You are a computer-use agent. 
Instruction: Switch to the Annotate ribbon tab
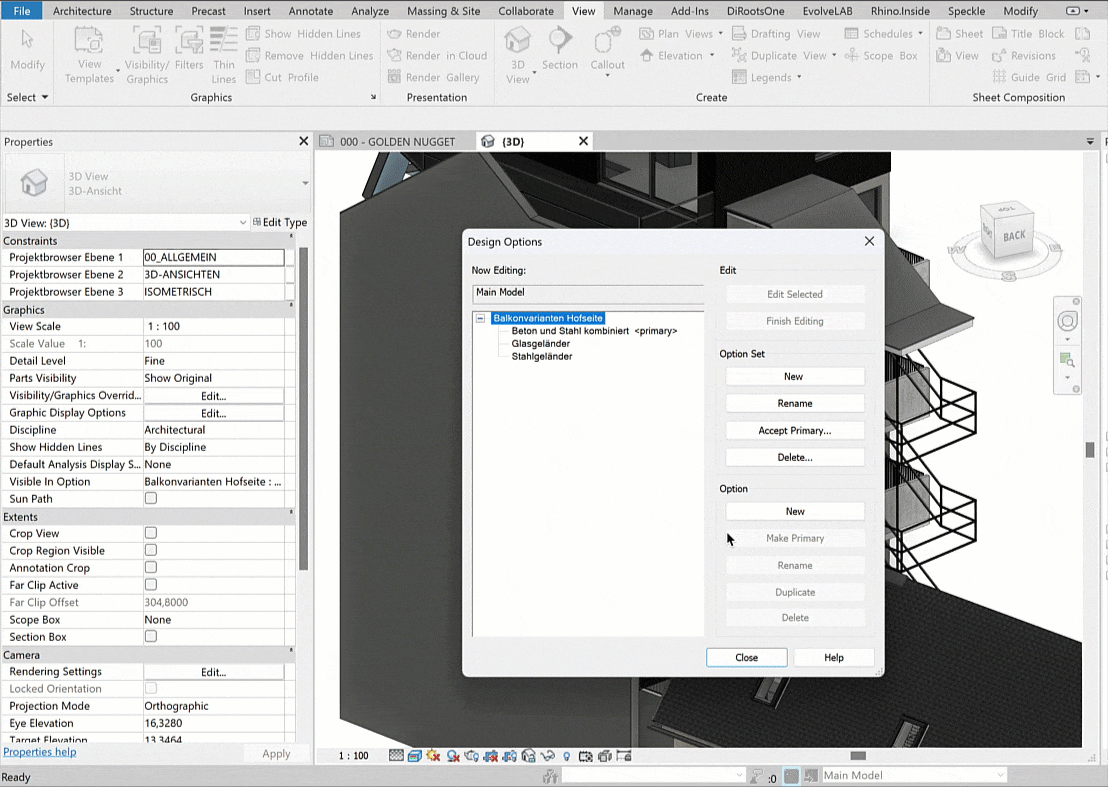(x=310, y=11)
